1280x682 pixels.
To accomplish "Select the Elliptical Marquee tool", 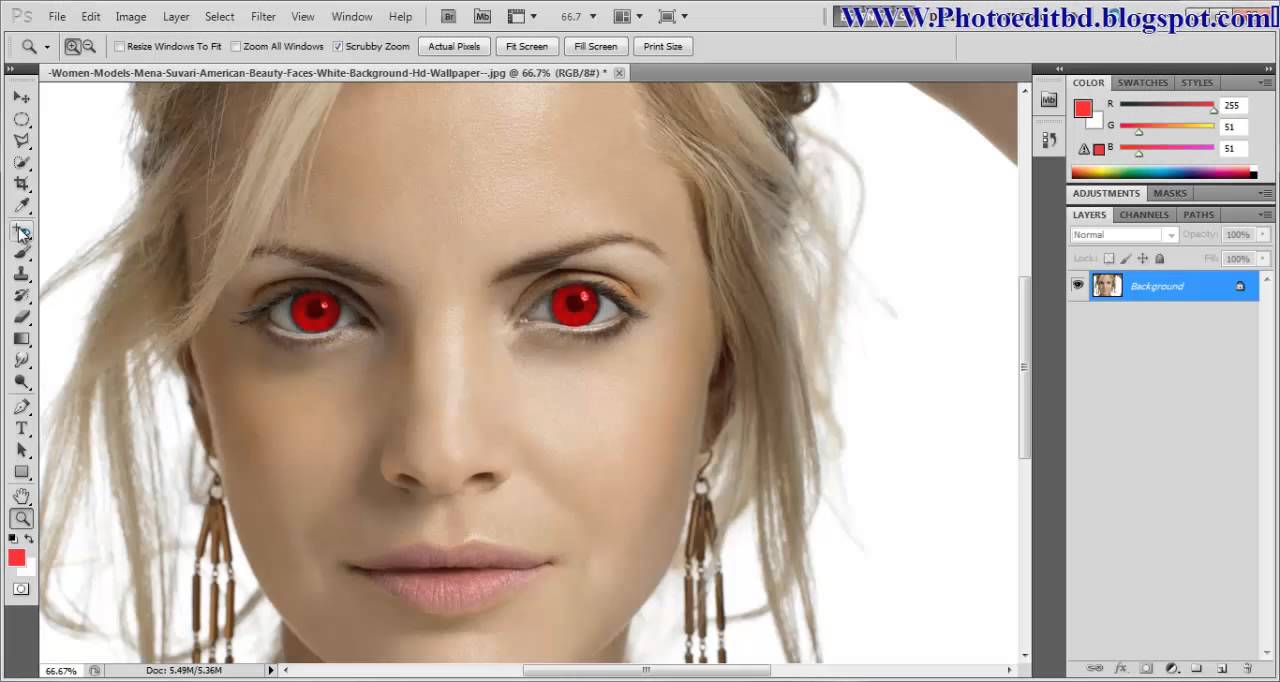I will pos(21,119).
